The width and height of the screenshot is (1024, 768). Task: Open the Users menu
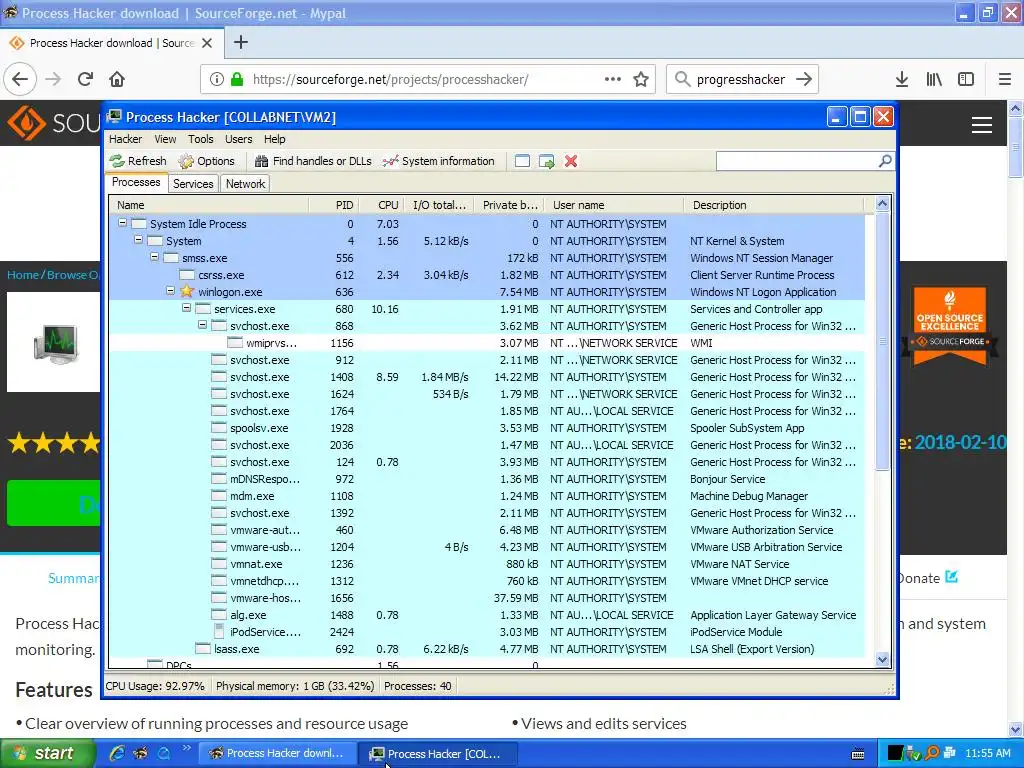[238, 139]
